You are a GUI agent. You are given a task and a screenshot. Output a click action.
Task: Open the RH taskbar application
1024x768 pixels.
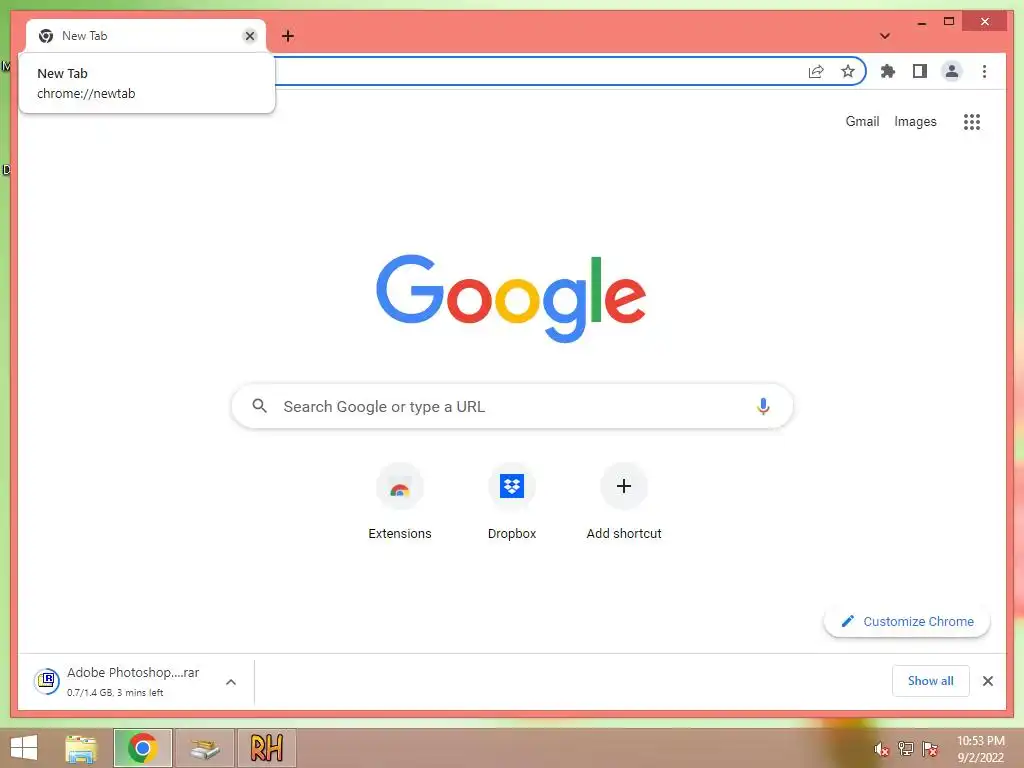click(266, 748)
